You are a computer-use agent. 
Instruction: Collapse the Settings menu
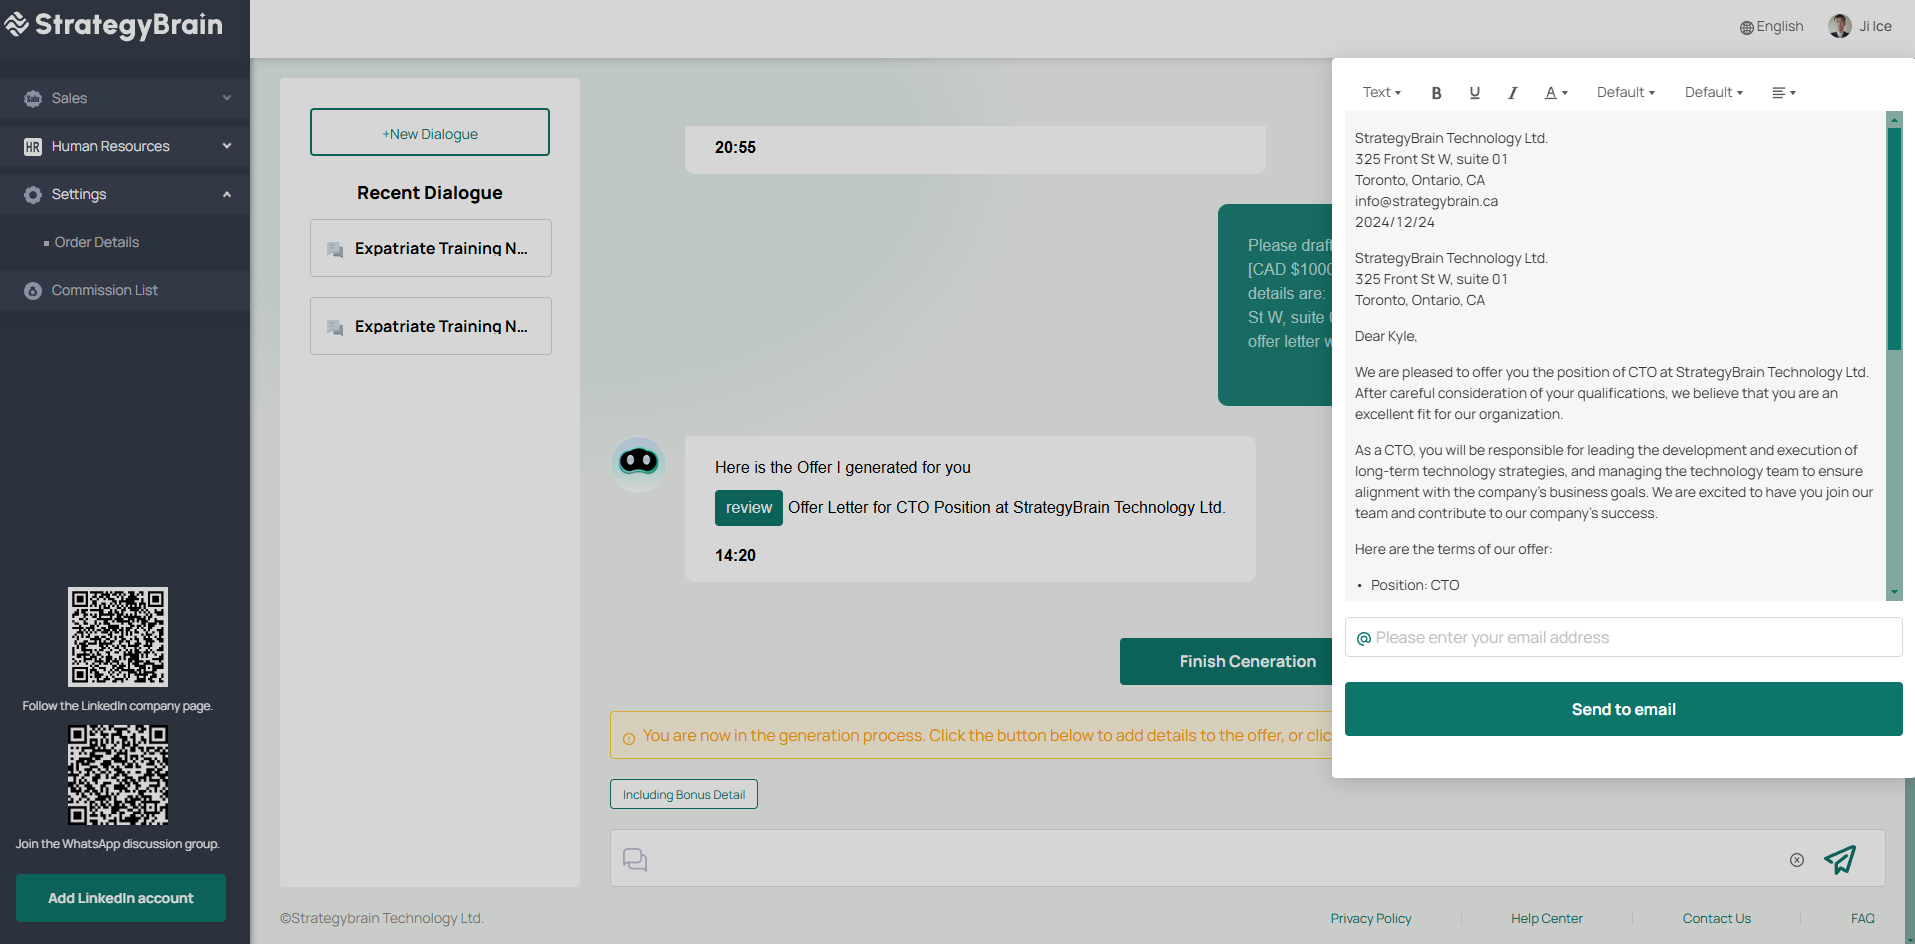[125, 194]
